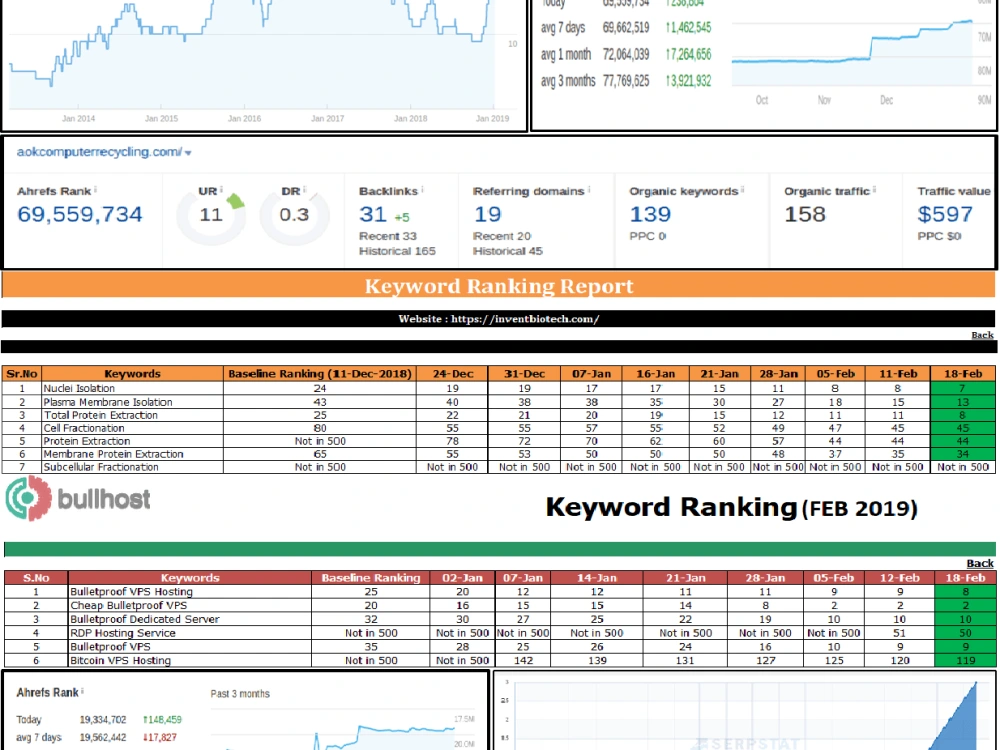Click the info icon next to UR

[x=221, y=189]
